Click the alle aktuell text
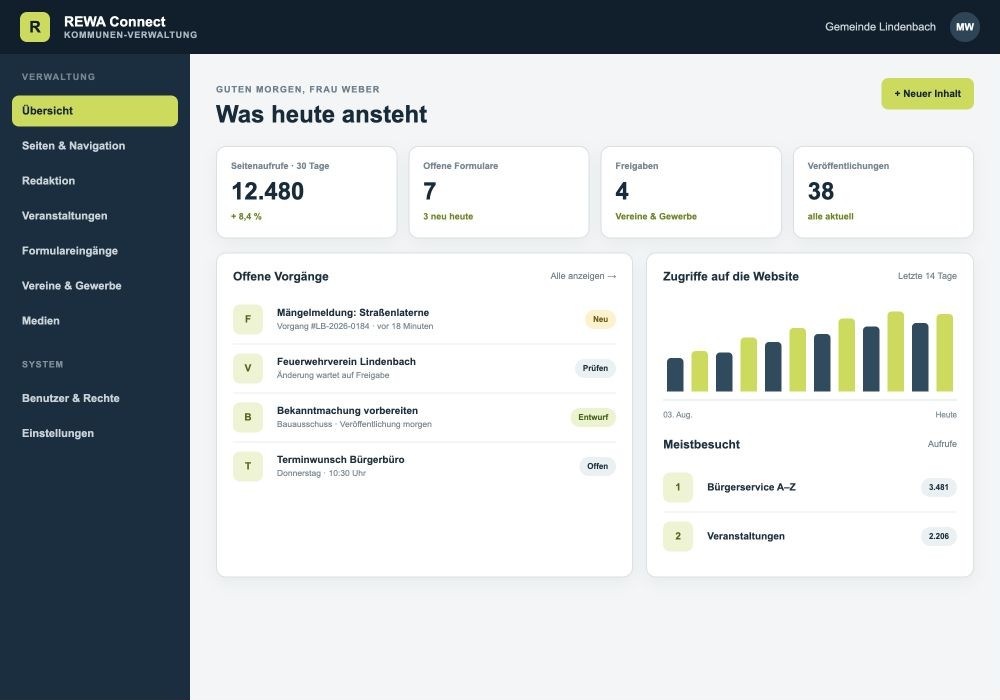1000x700 pixels. (x=830, y=217)
